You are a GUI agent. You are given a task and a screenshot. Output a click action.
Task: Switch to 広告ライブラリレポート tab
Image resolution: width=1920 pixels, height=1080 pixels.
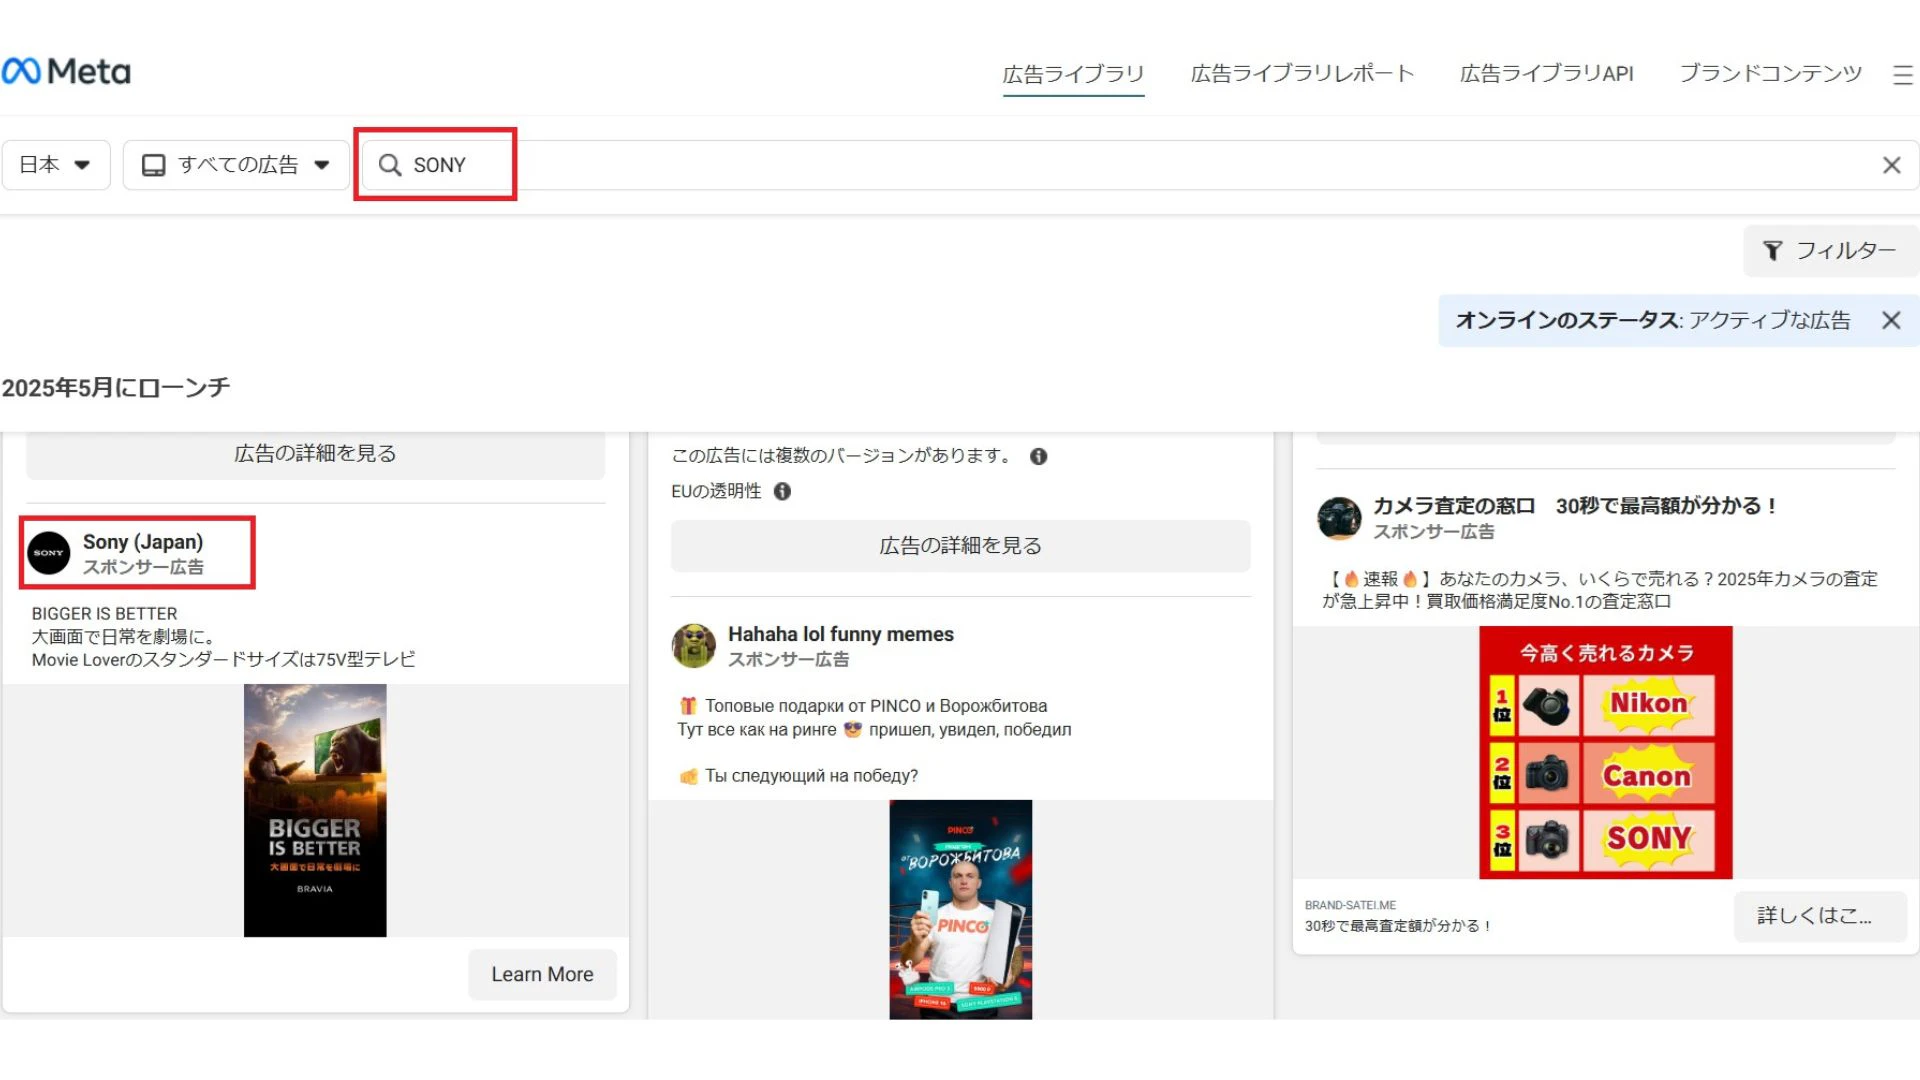(x=1301, y=74)
